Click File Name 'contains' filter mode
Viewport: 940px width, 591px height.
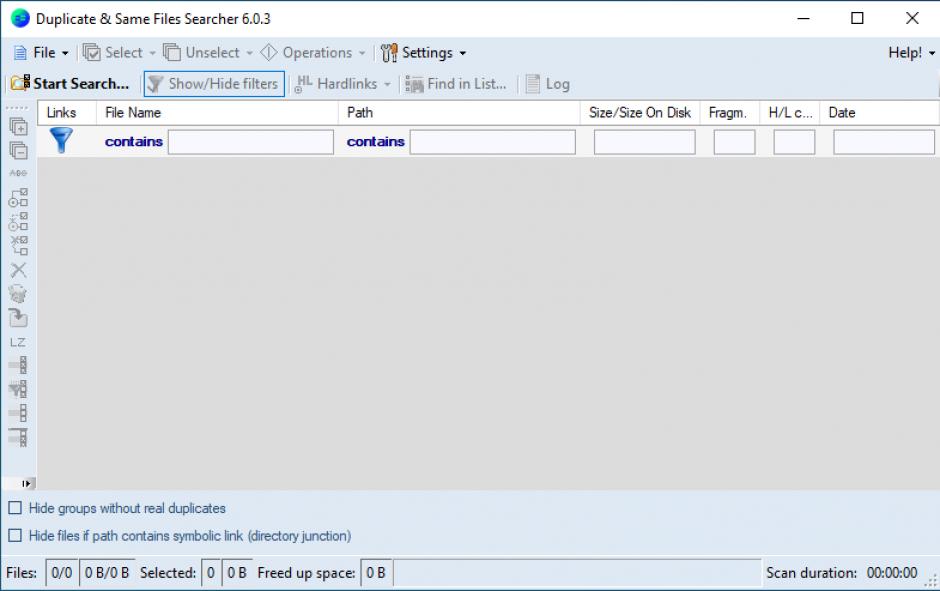pyautogui.click(x=134, y=141)
